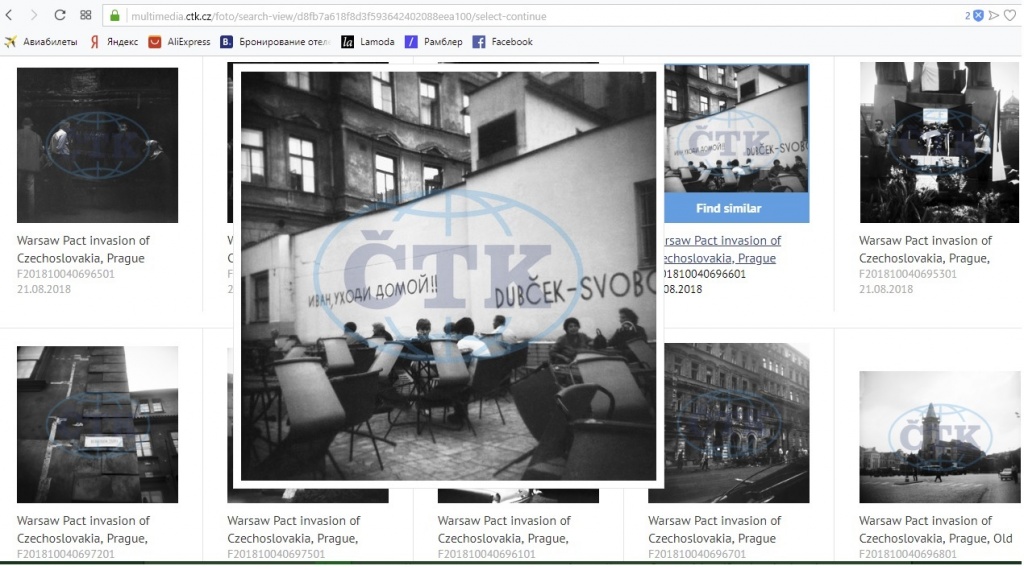Open the Рамблер bookmark
The image size is (1024, 570).
pyautogui.click(x=434, y=42)
